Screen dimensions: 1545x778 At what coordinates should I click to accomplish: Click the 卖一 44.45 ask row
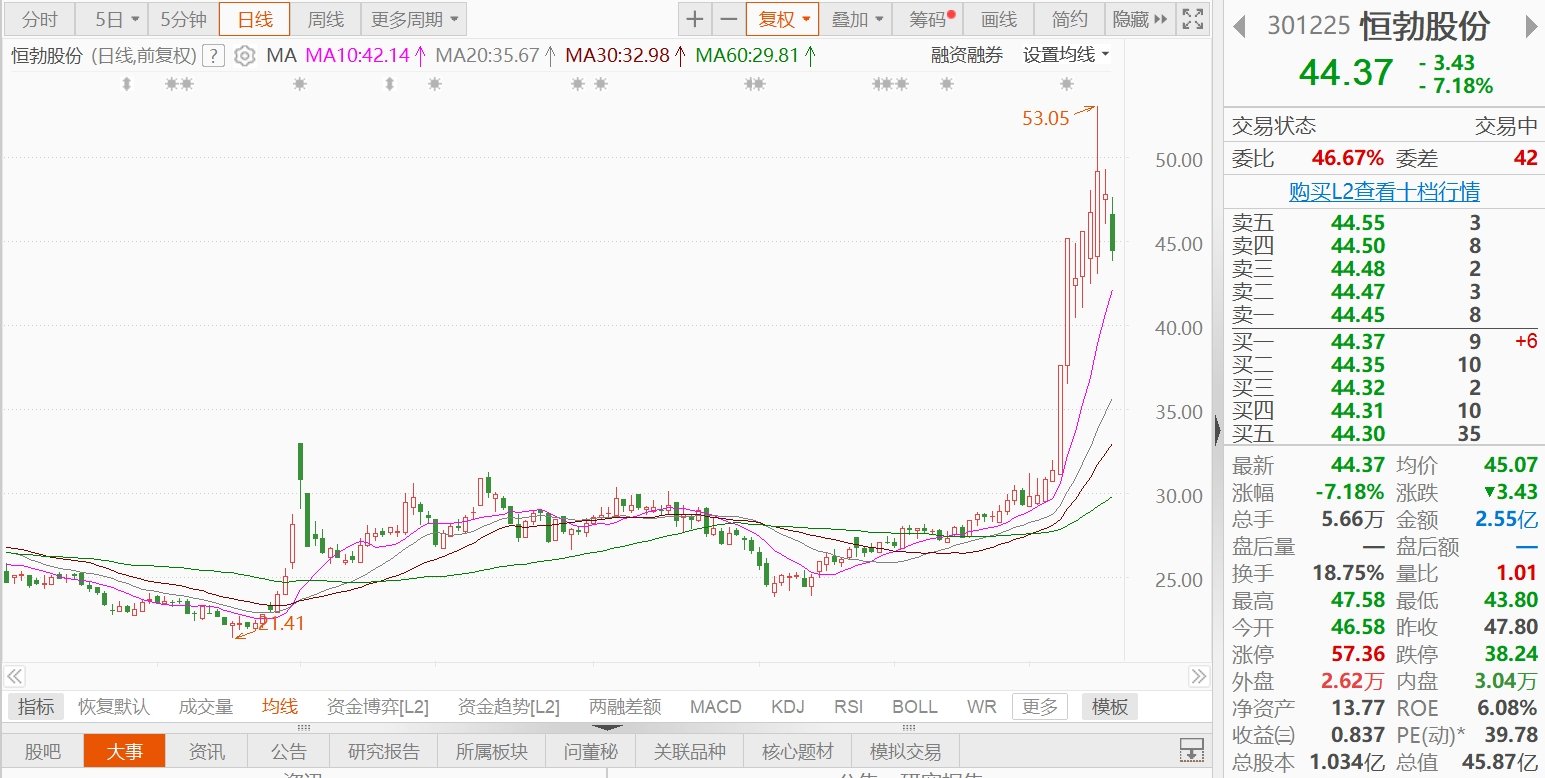tap(1384, 315)
